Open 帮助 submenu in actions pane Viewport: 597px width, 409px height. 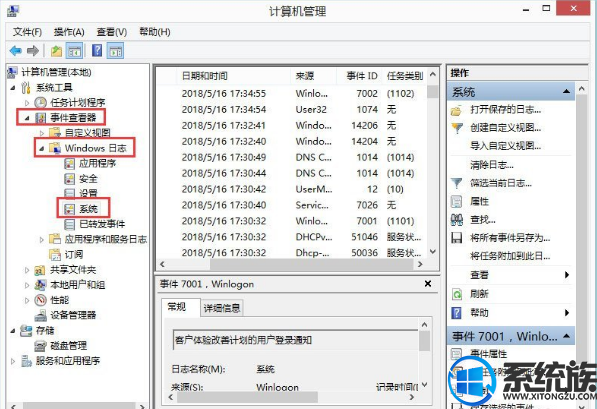(512, 313)
